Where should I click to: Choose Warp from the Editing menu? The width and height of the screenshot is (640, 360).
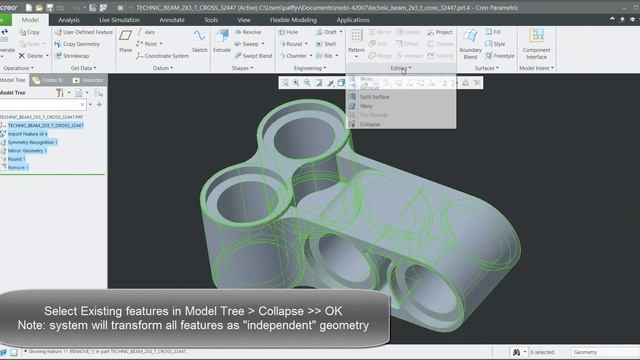click(366, 106)
